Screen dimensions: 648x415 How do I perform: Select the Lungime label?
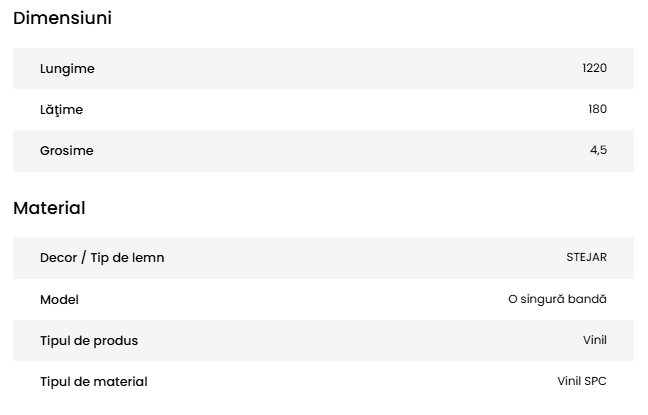pyautogui.click(x=67, y=68)
